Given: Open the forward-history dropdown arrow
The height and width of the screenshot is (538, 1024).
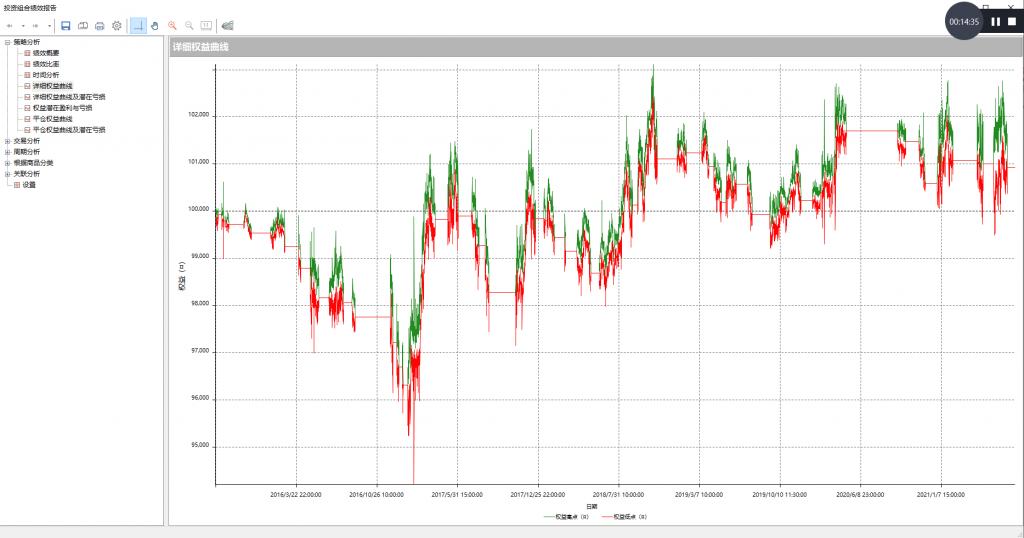Looking at the screenshot, I should click(49, 26).
